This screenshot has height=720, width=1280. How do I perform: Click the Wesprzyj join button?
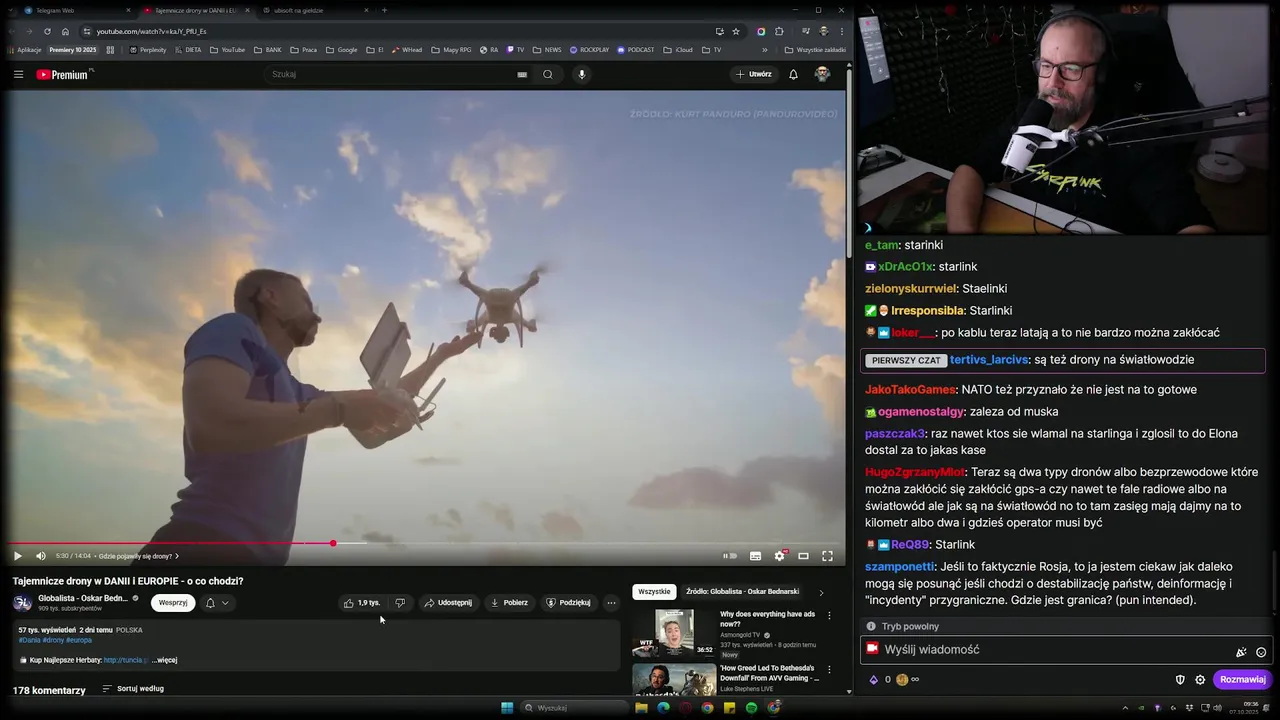pos(173,603)
